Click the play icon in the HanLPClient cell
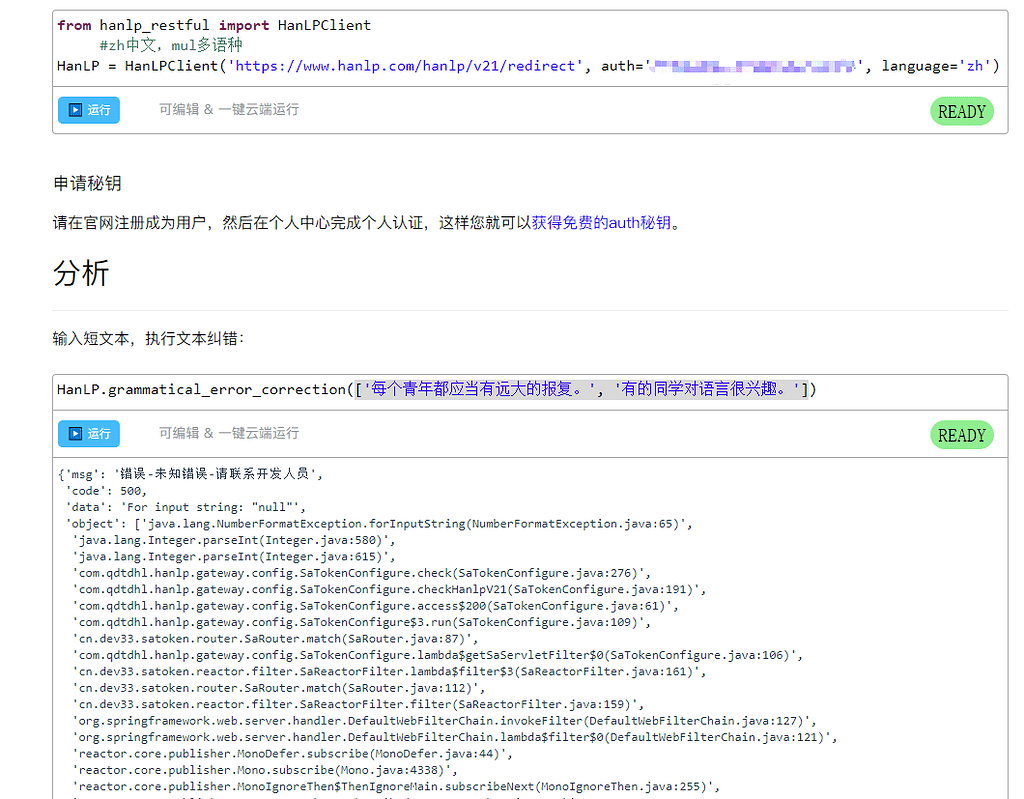Viewport: 1024px width, 799px height. pyautogui.click(x=74, y=110)
